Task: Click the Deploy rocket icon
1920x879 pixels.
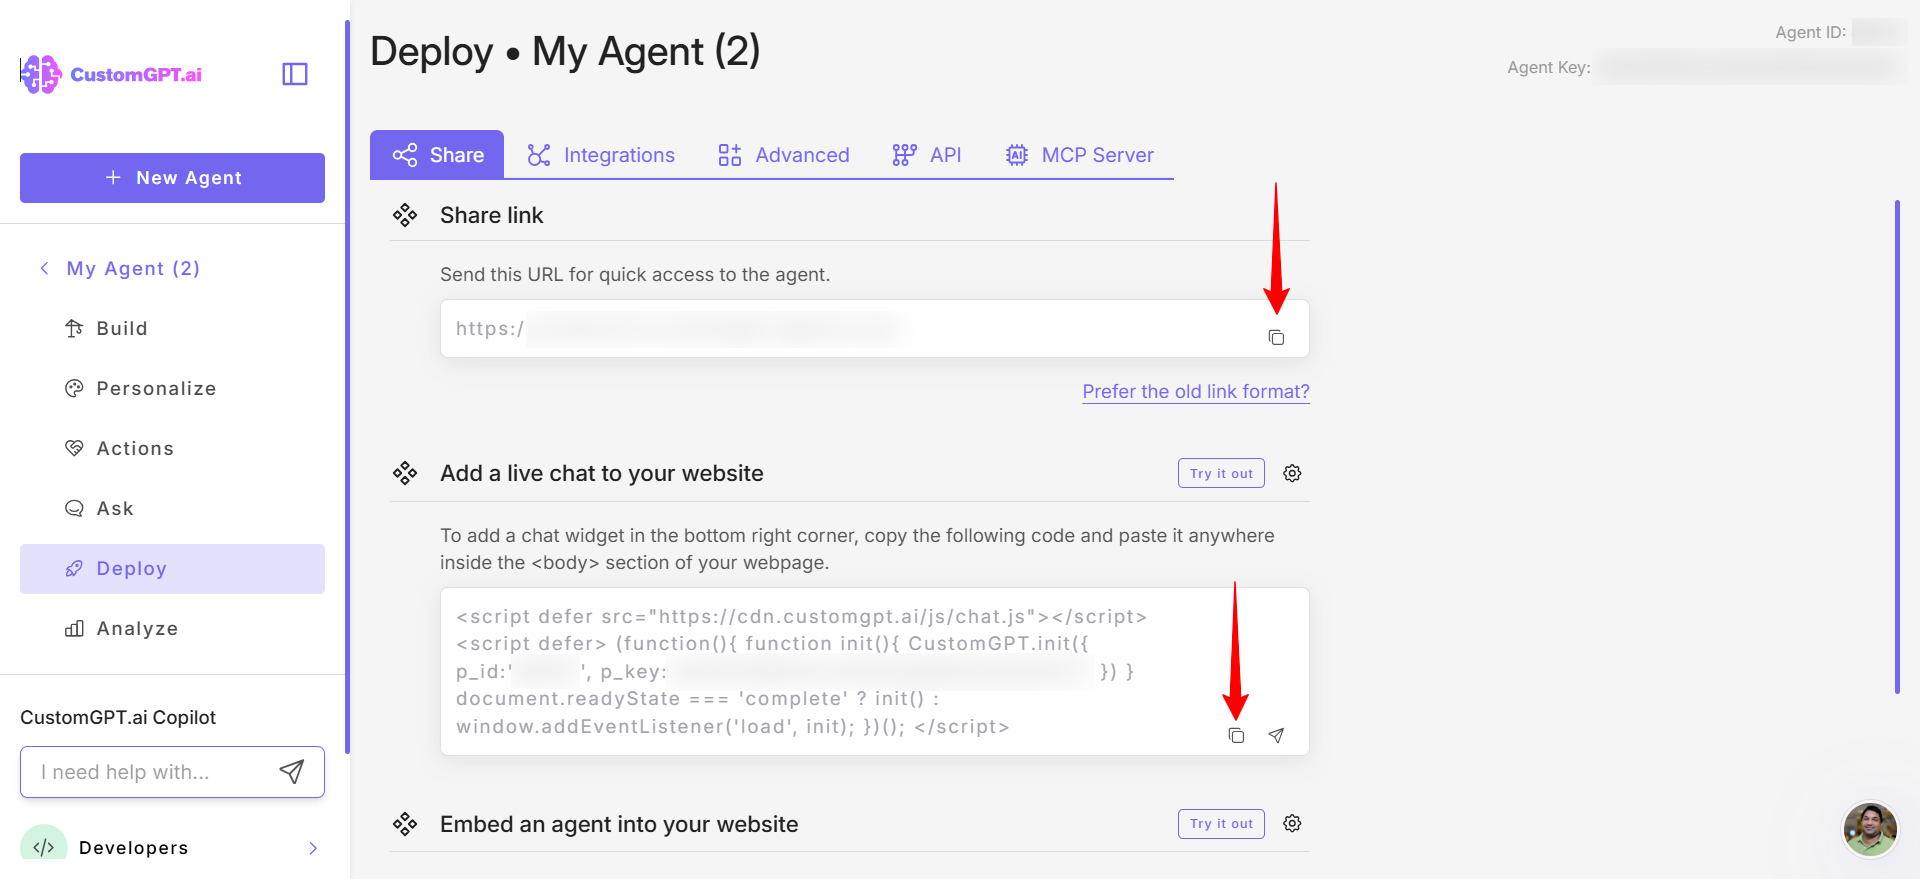Action: 74,568
